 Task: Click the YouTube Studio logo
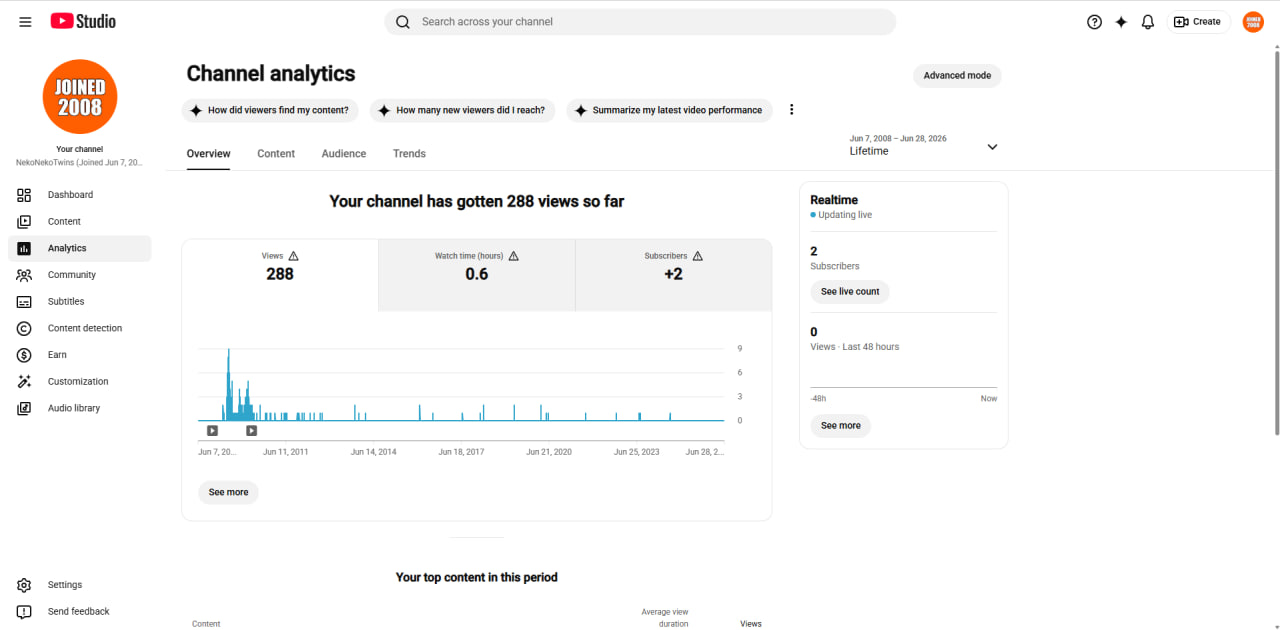tap(83, 21)
